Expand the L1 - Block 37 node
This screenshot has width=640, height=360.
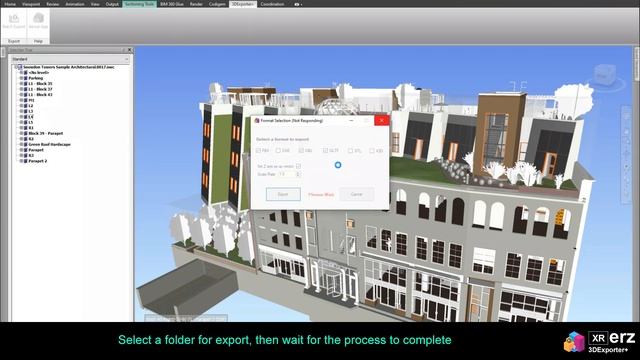21,89
